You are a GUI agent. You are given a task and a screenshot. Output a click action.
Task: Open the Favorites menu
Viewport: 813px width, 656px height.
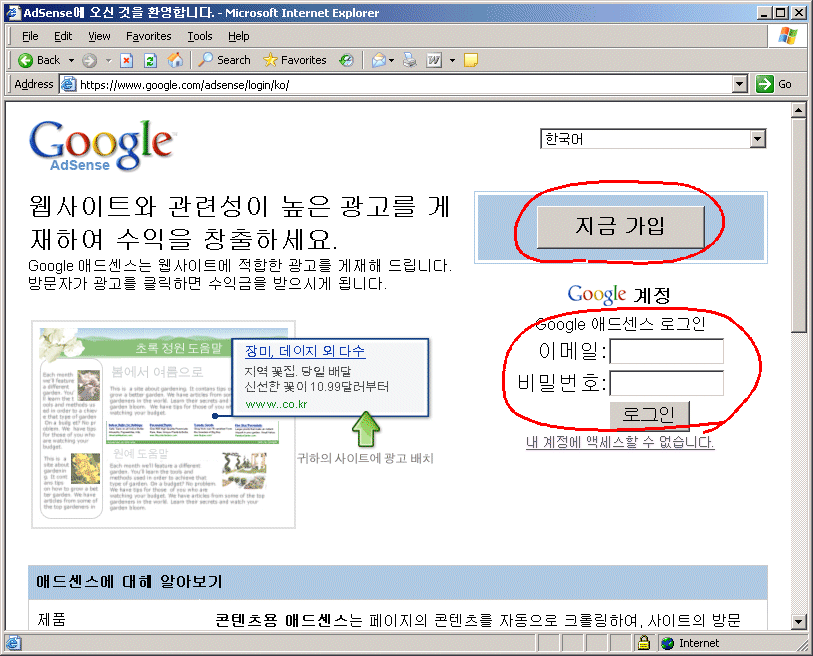click(x=148, y=36)
